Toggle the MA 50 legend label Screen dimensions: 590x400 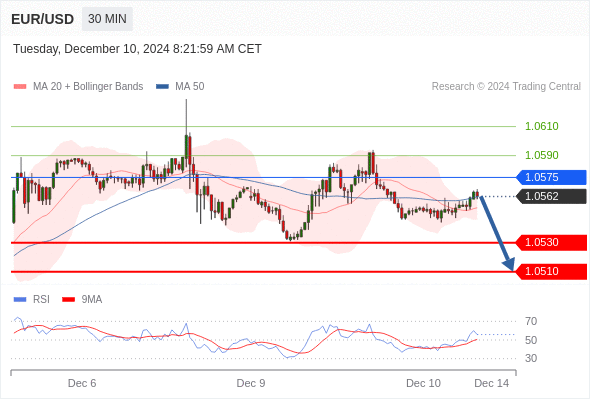tap(190, 87)
